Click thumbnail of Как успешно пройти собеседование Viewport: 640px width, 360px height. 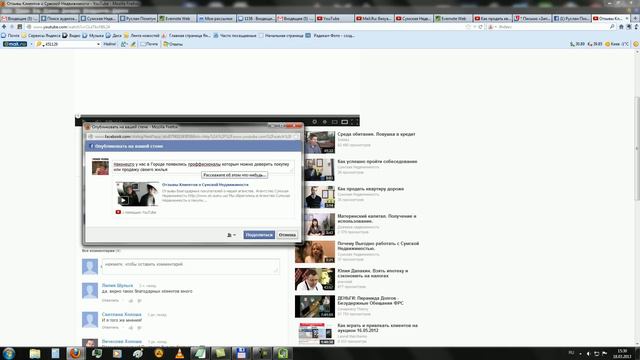(320, 169)
